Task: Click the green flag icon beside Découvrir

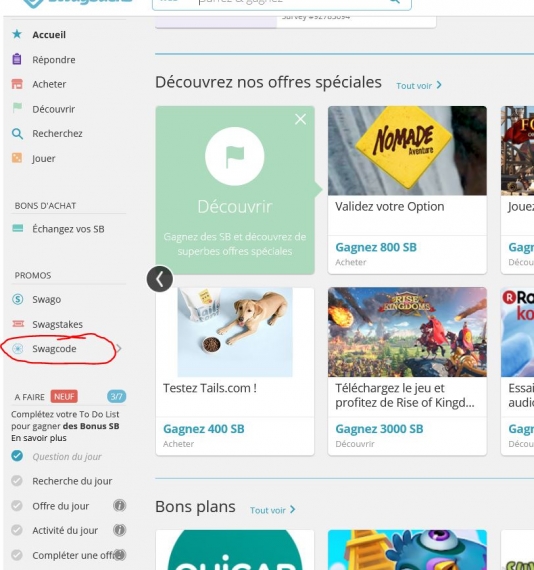Action: pos(17,108)
